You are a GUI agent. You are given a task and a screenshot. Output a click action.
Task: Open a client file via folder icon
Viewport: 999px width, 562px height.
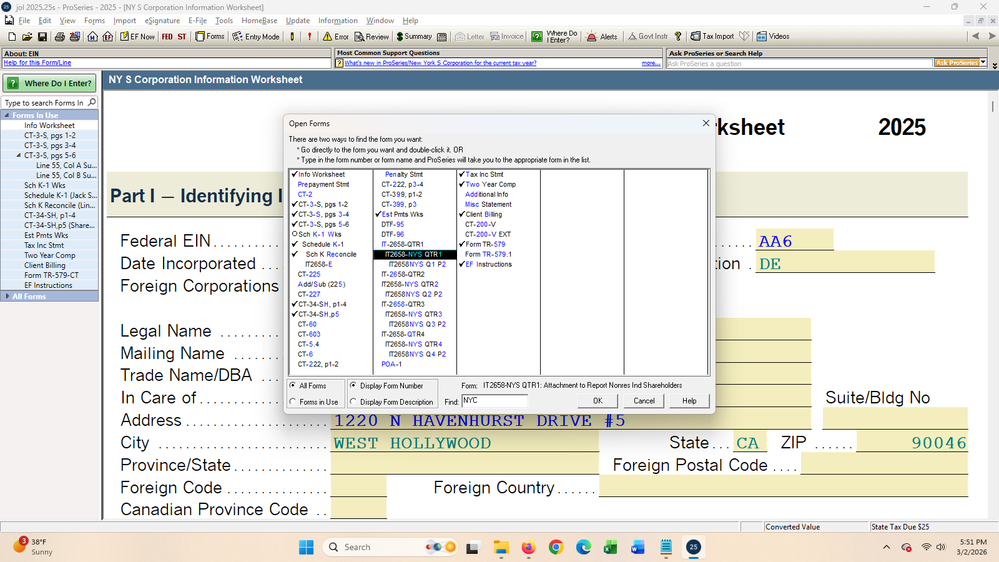click(x=27, y=37)
